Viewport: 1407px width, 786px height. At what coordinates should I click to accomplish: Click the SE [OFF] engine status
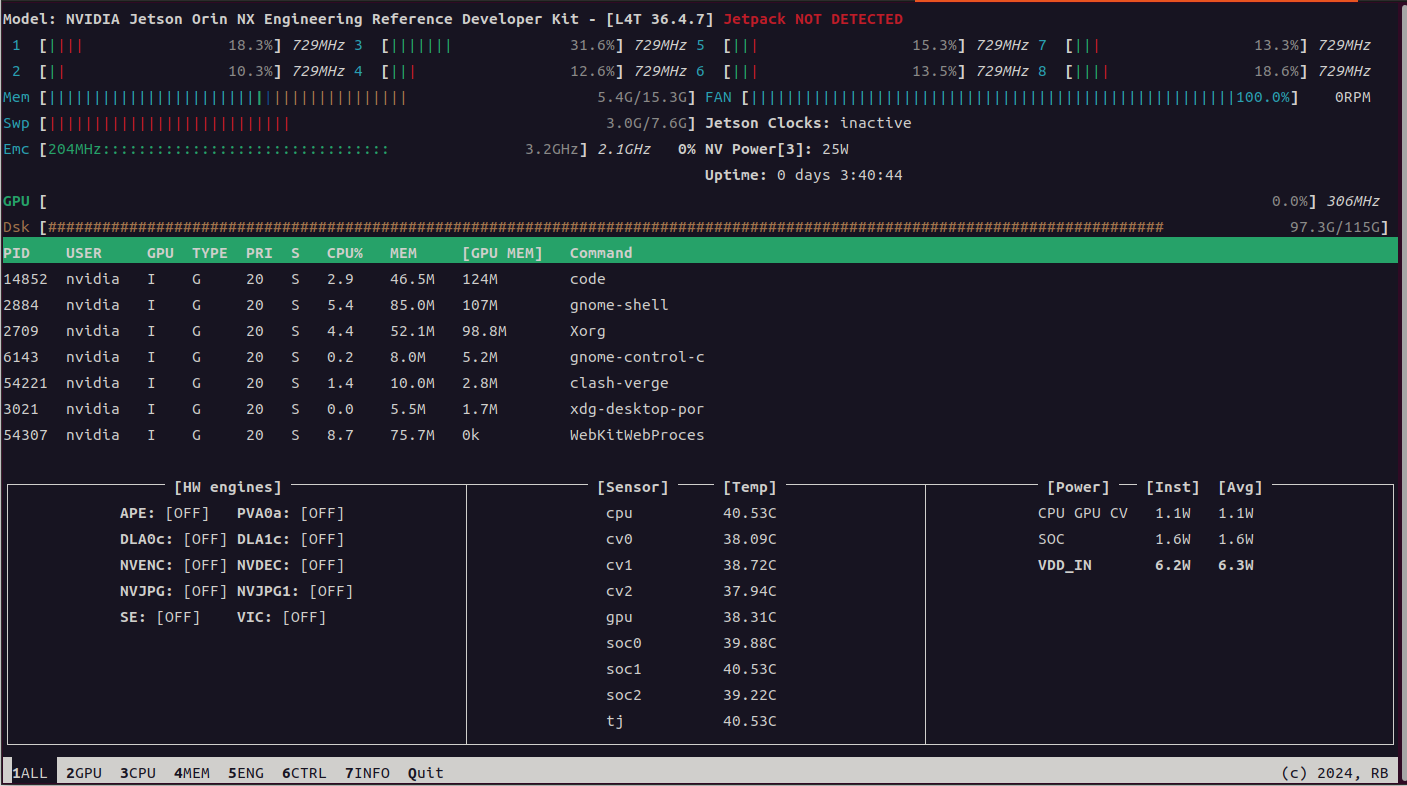160,617
